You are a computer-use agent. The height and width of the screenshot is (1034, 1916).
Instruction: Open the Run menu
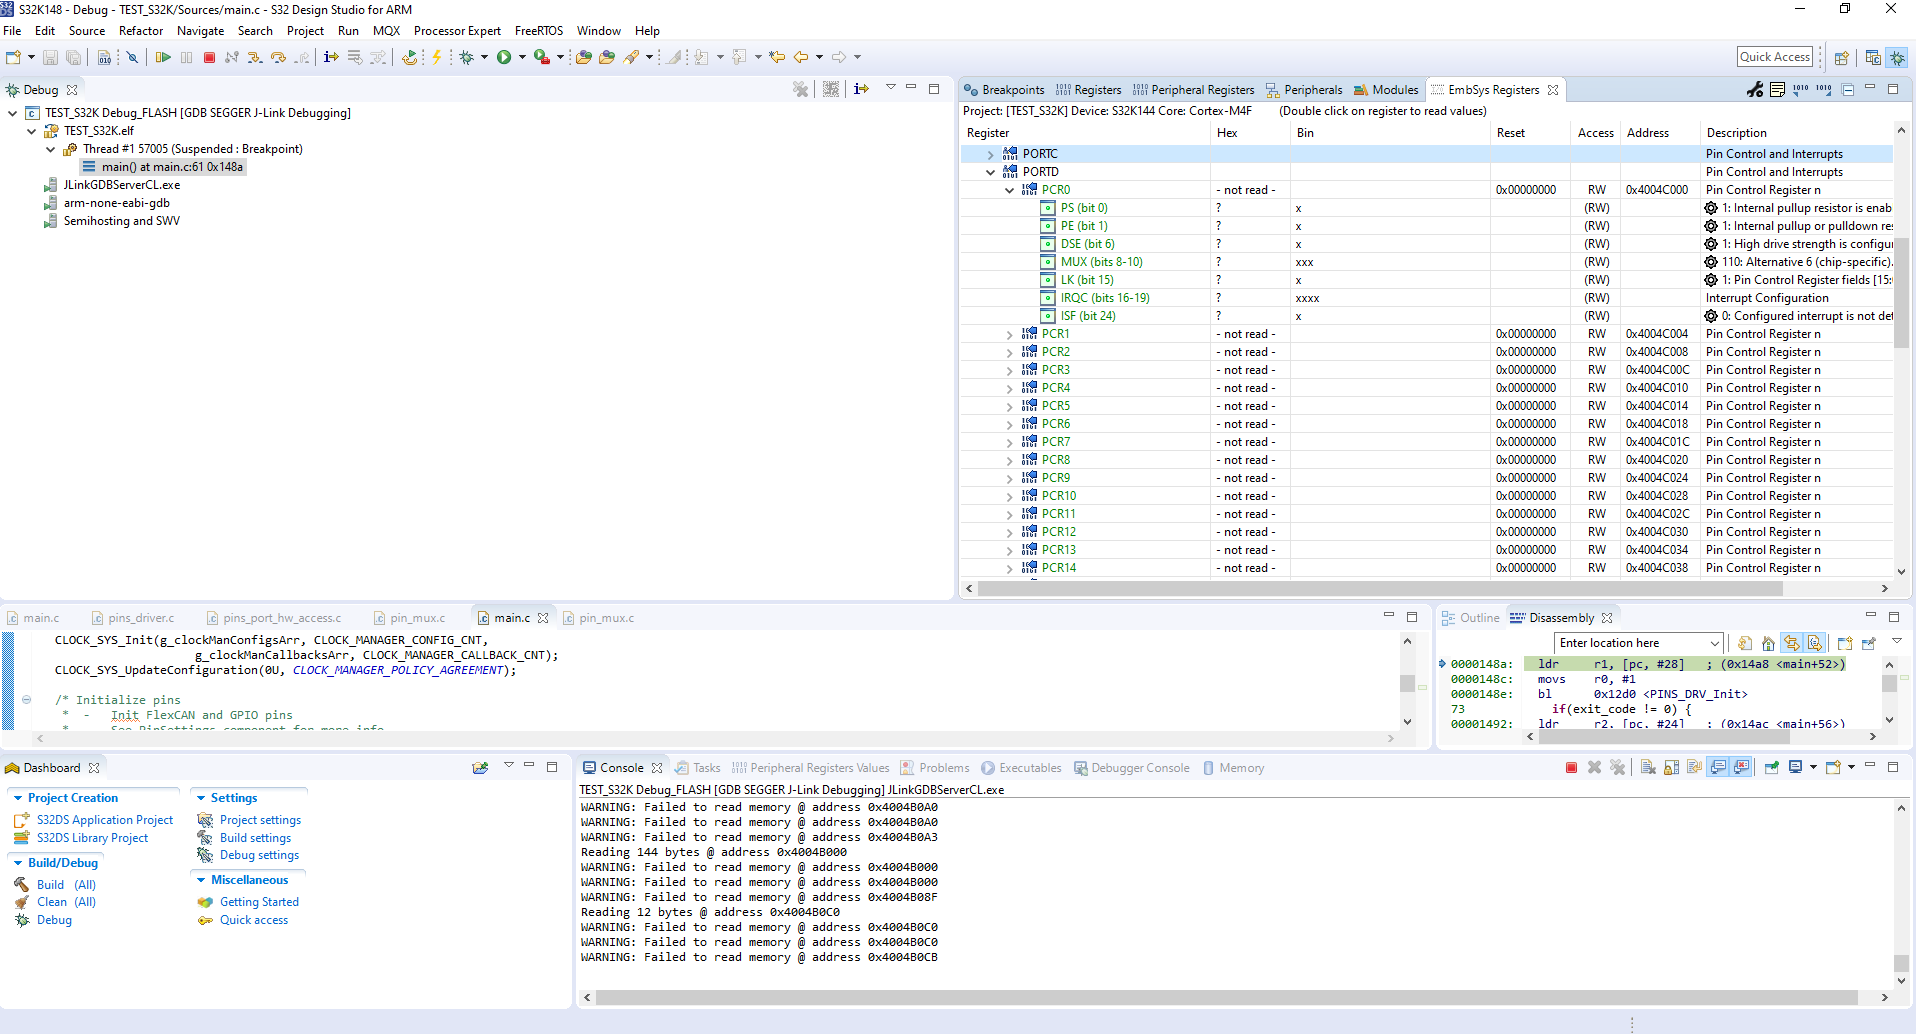pyautogui.click(x=348, y=31)
